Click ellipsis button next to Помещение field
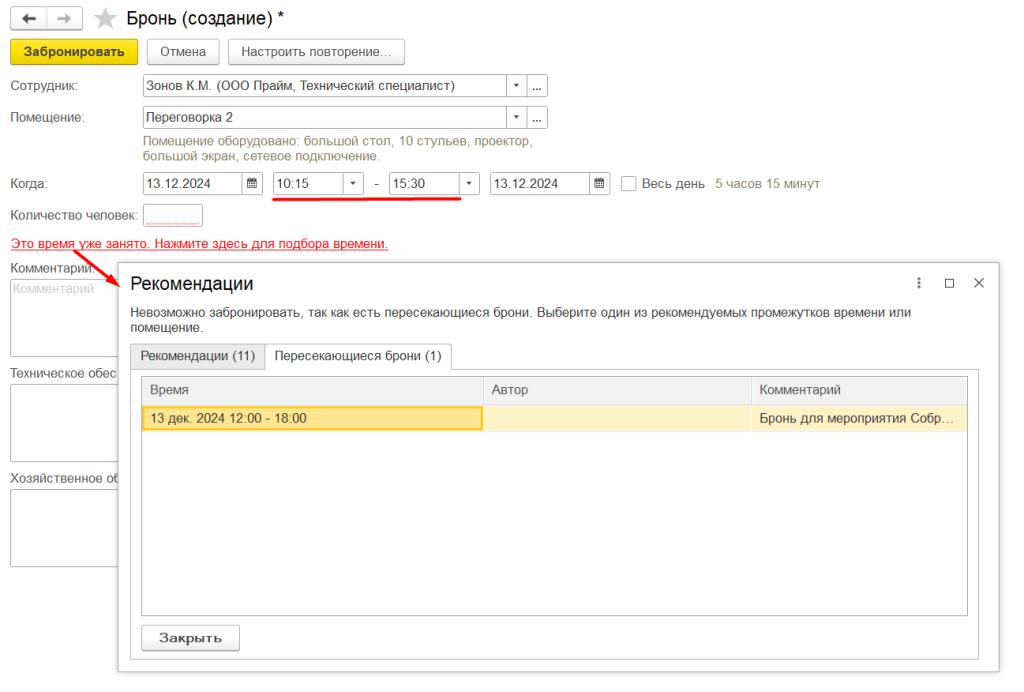 pyautogui.click(x=538, y=118)
